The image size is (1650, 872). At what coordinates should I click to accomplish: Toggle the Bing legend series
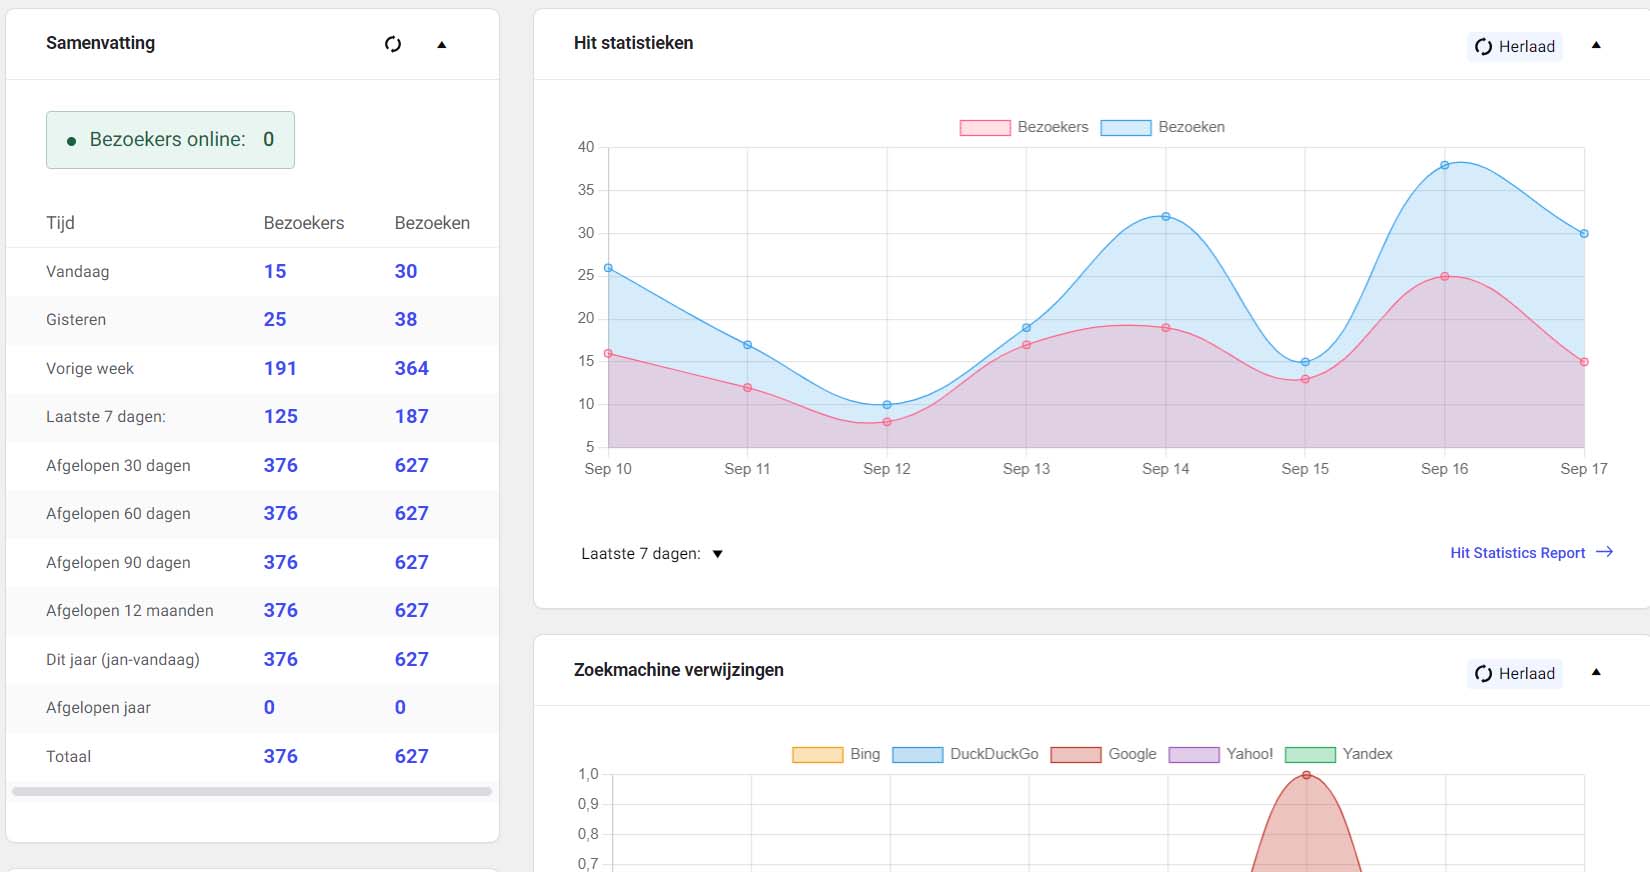[836, 754]
